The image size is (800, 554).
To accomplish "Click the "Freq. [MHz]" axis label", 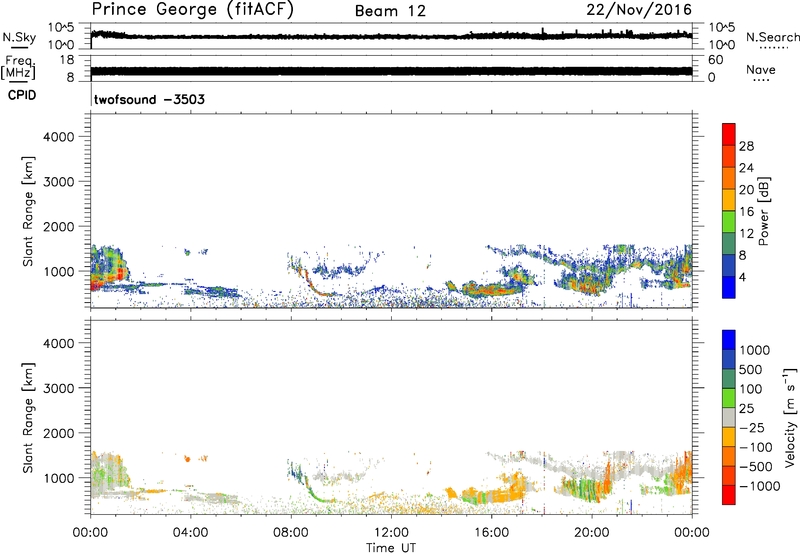I will click(19, 68).
